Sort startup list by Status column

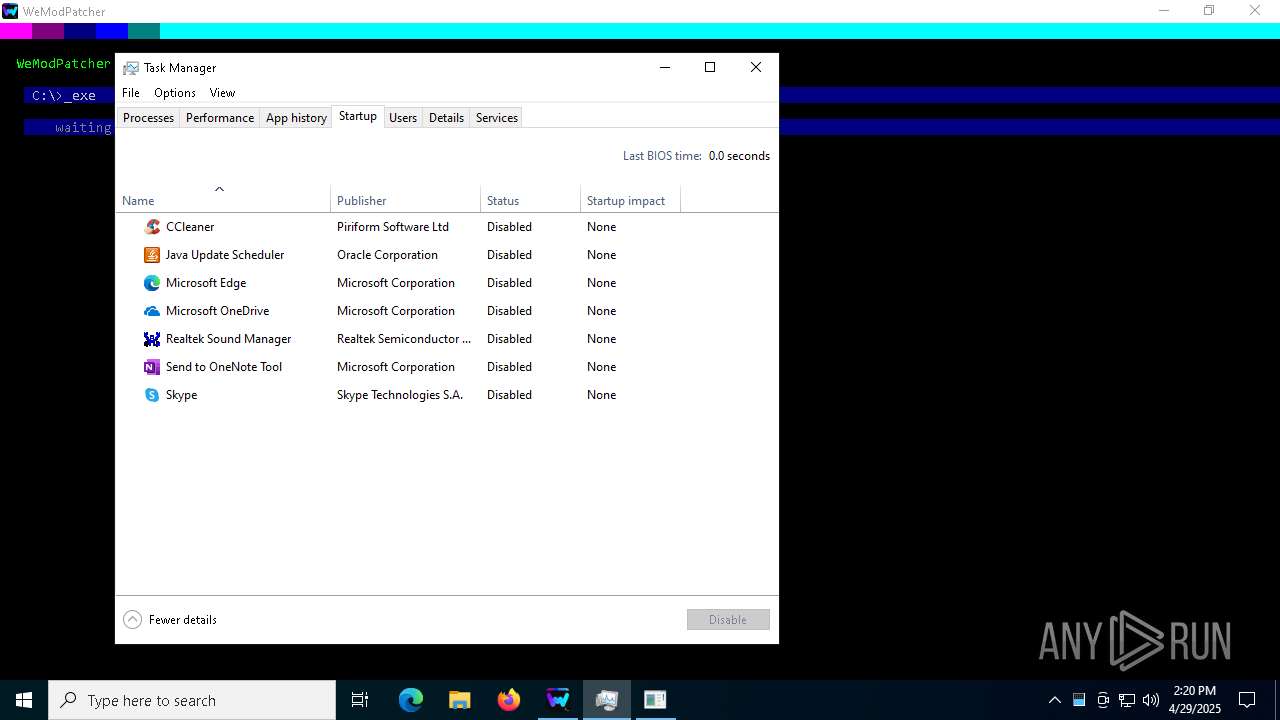(531, 199)
